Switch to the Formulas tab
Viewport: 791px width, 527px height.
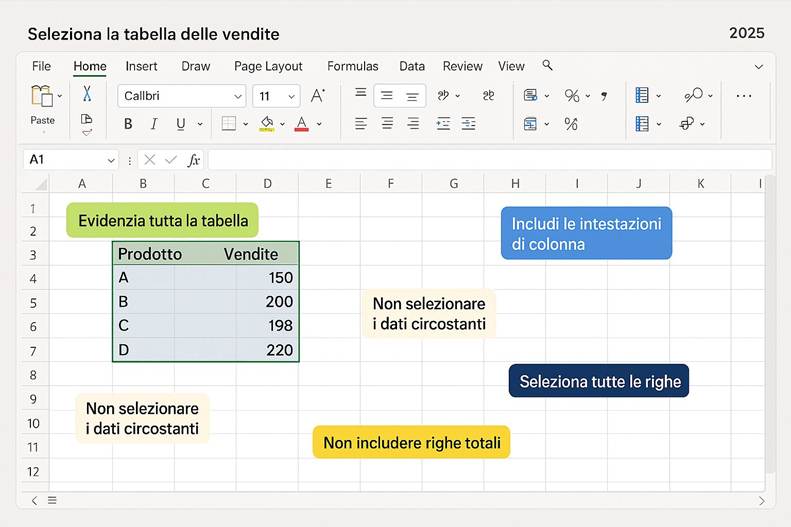coord(353,66)
